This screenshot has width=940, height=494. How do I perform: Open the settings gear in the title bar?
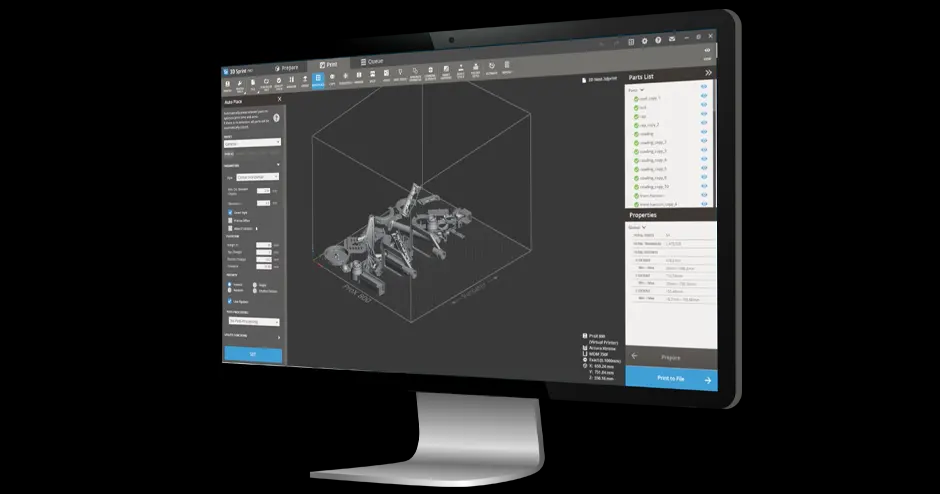(x=644, y=41)
